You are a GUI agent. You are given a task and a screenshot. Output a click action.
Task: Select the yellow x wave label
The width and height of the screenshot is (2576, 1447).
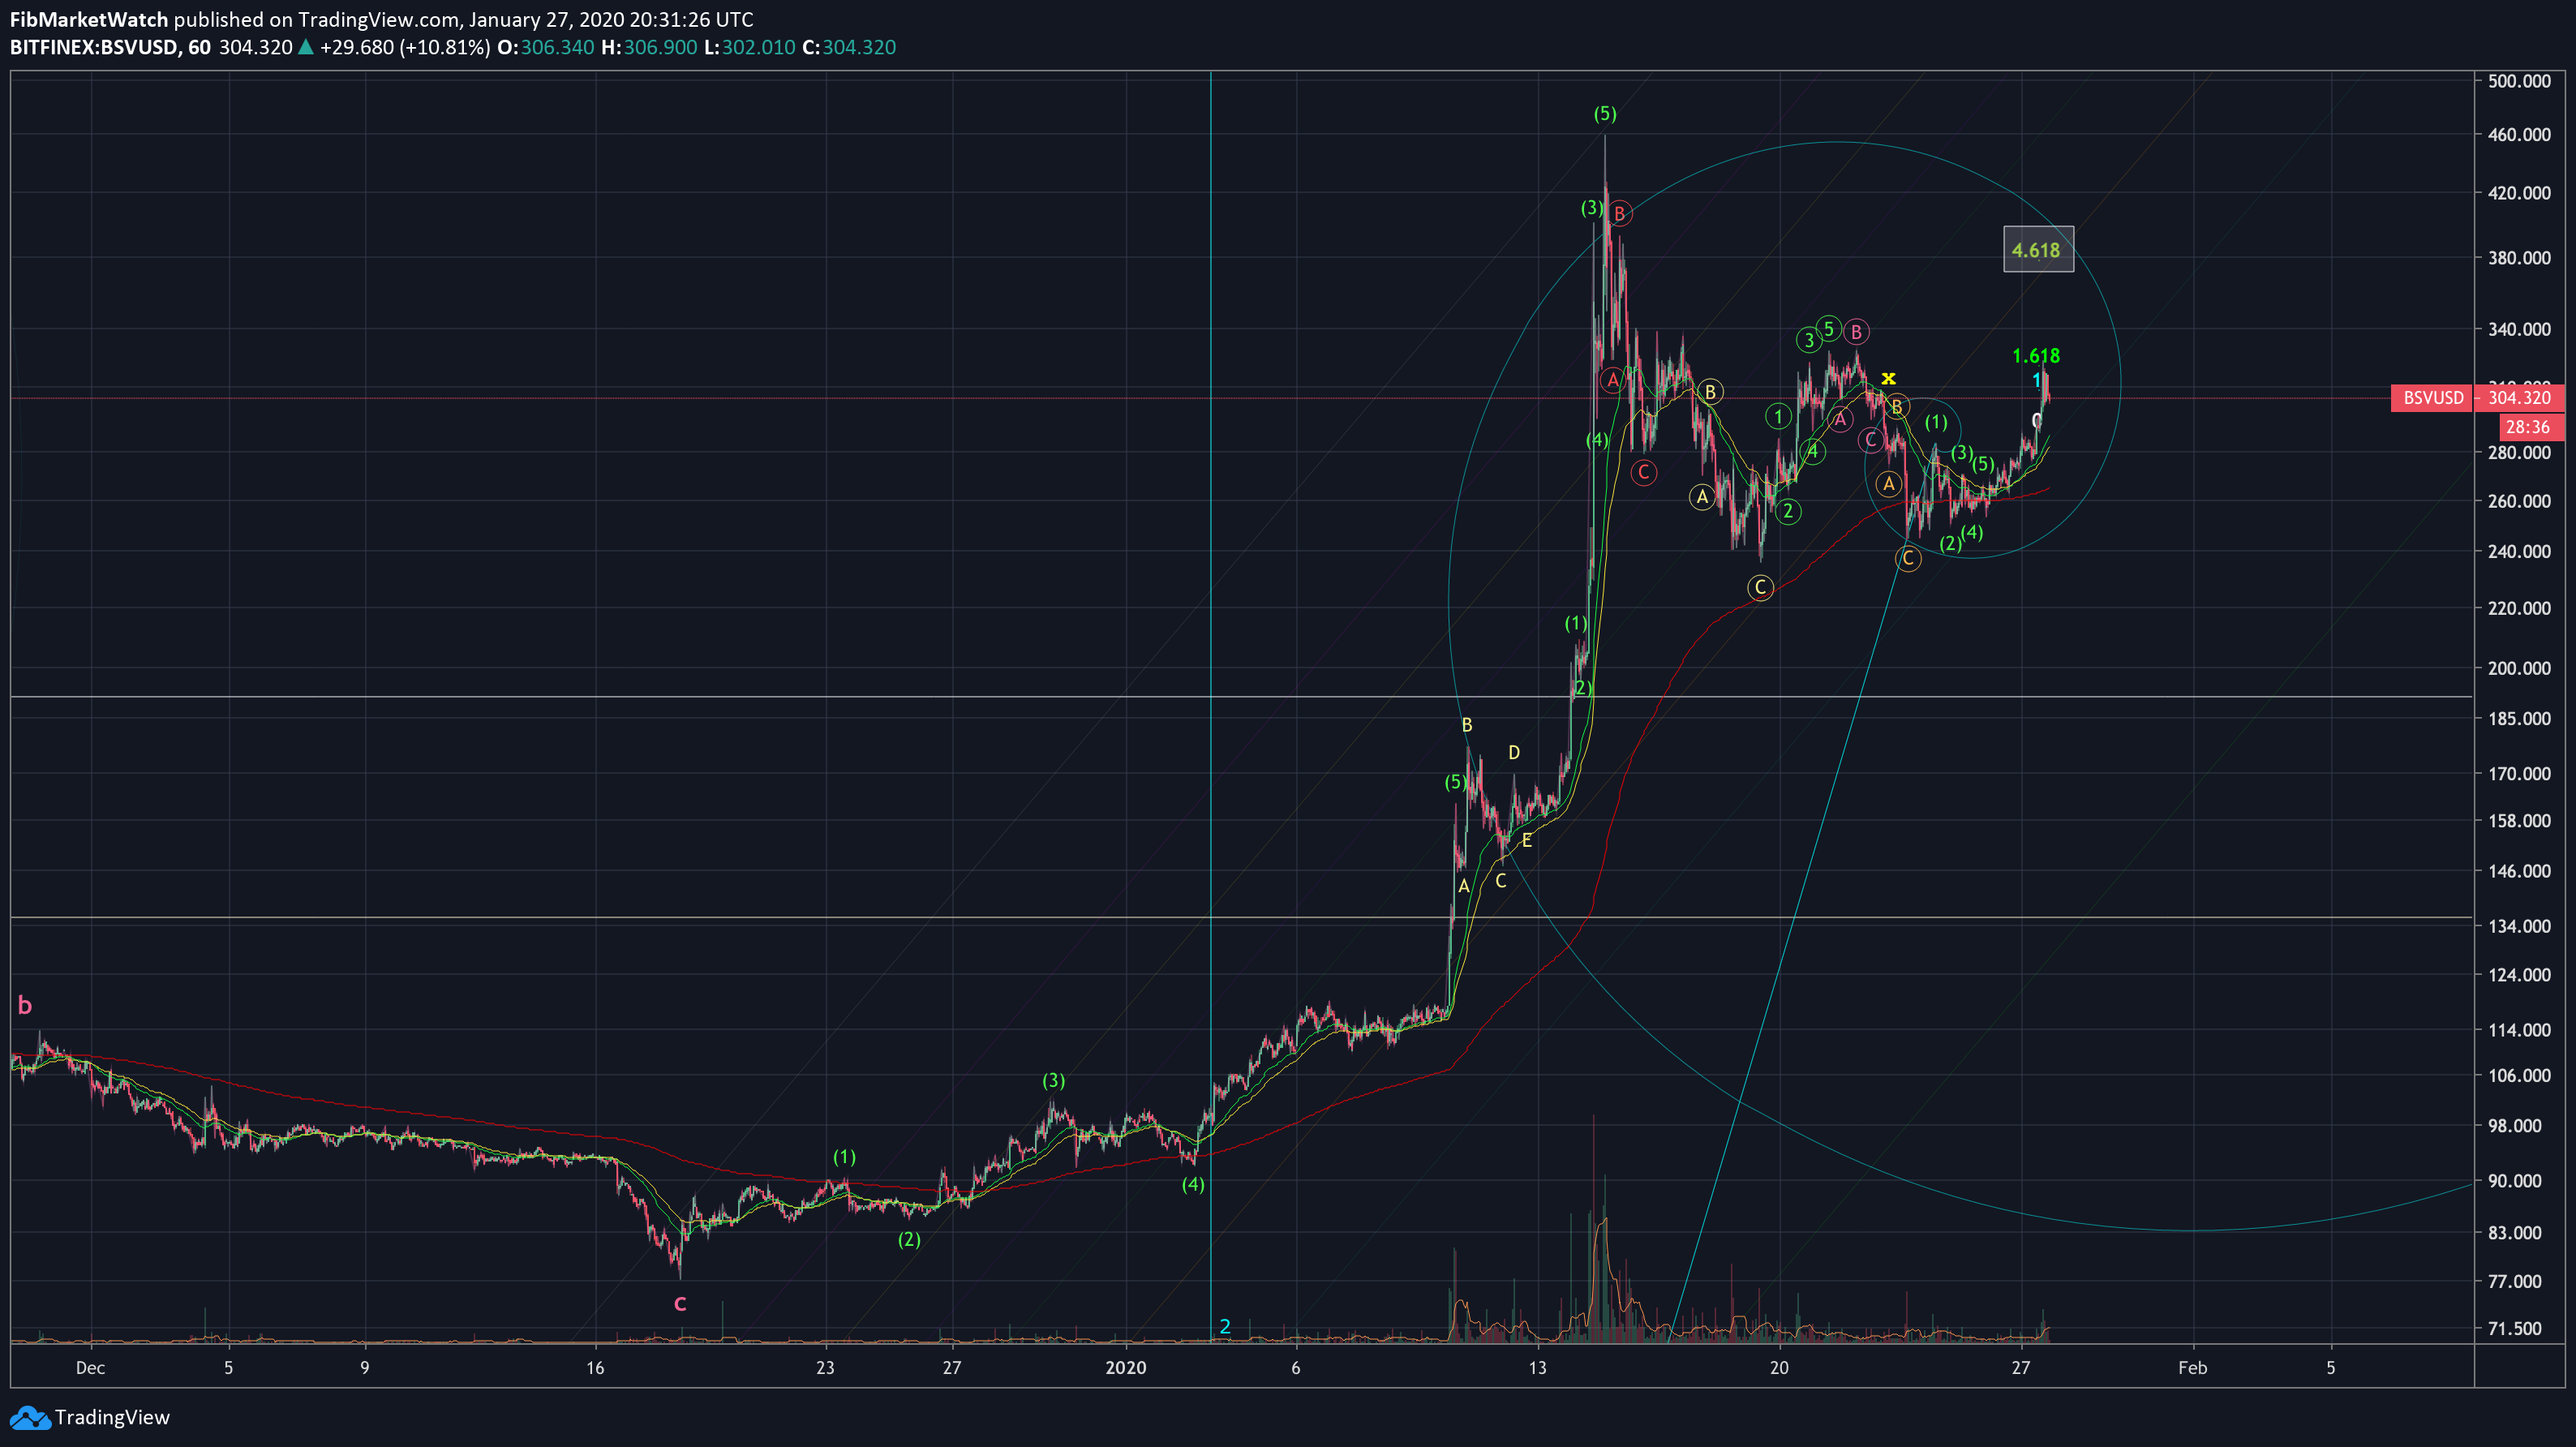1888,378
